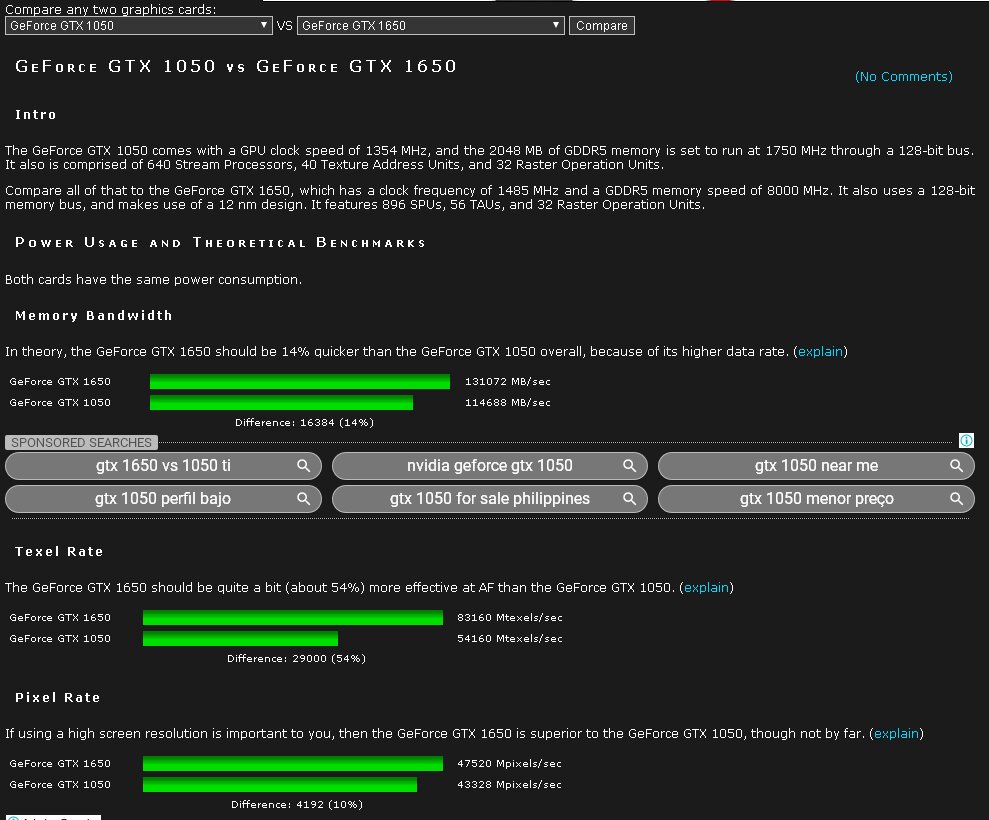The image size is (989, 820).
Task: Click the 54160 Mtexels/sec value
Action: point(510,638)
